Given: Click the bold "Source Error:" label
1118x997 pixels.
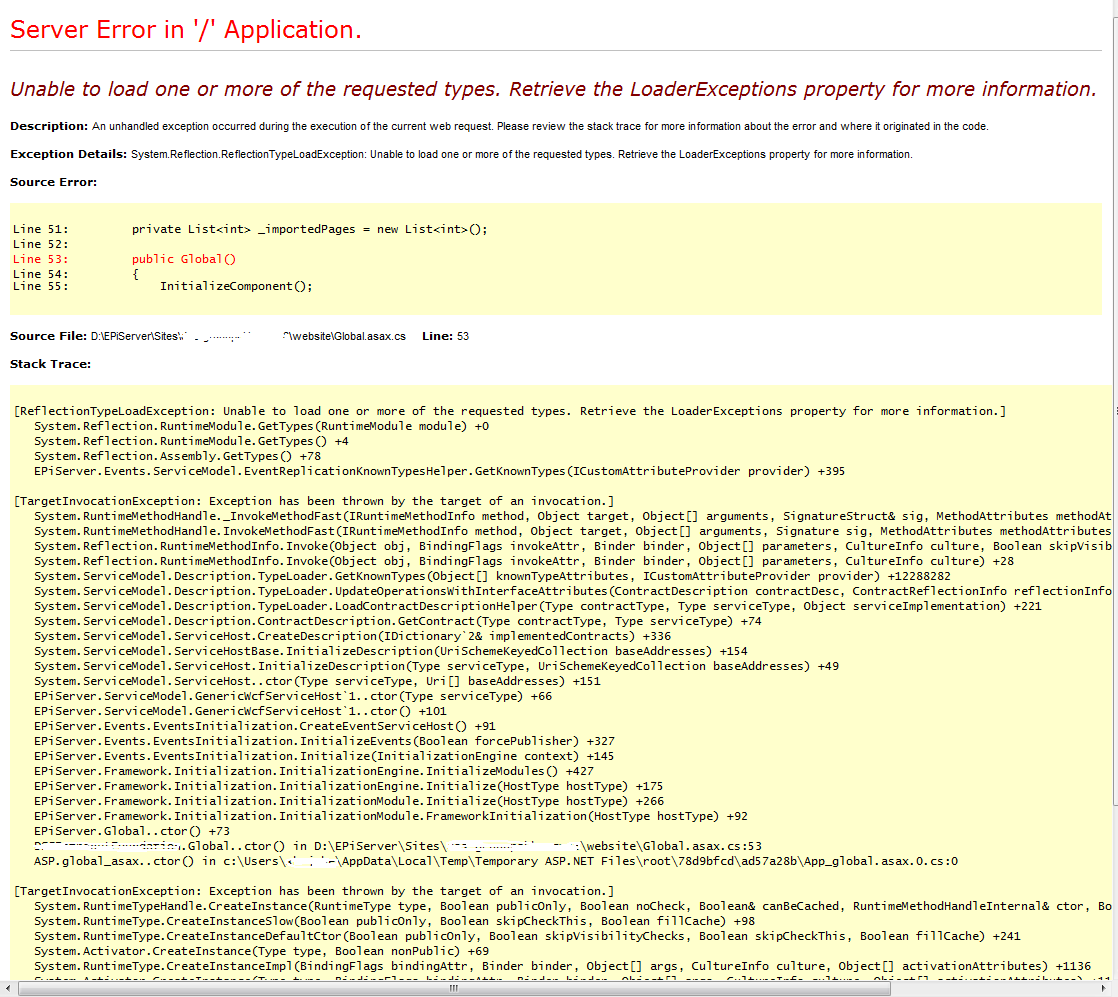Looking at the screenshot, I should point(53,182).
